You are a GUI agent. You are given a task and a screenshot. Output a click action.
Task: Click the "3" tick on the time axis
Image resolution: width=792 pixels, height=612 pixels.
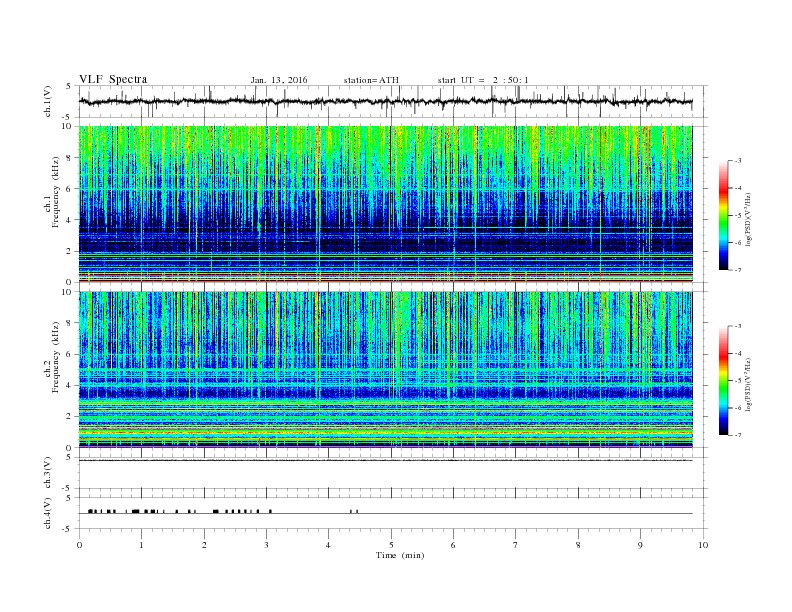coord(266,545)
